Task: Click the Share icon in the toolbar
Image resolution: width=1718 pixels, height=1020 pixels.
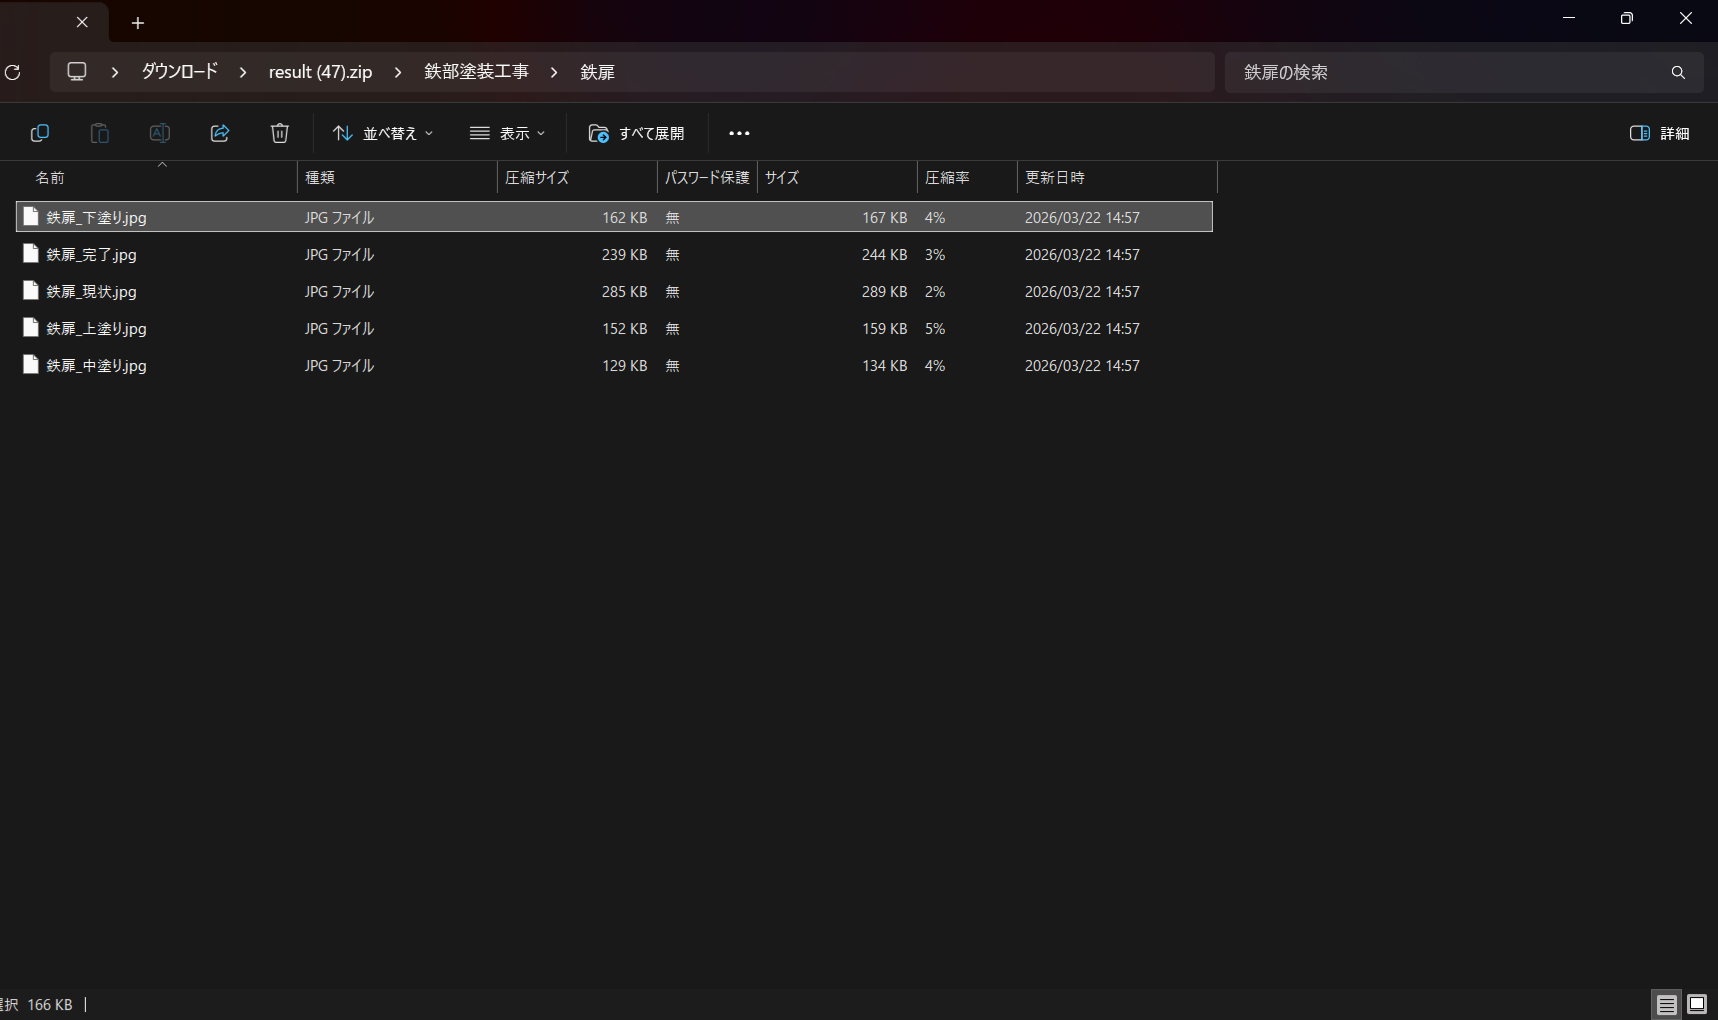Action: (220, 133)
